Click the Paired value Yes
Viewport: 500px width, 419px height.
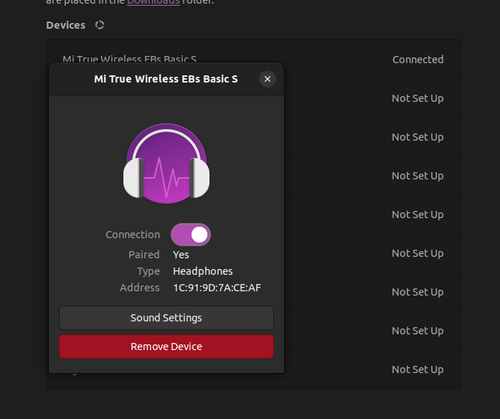coord(181,255)
